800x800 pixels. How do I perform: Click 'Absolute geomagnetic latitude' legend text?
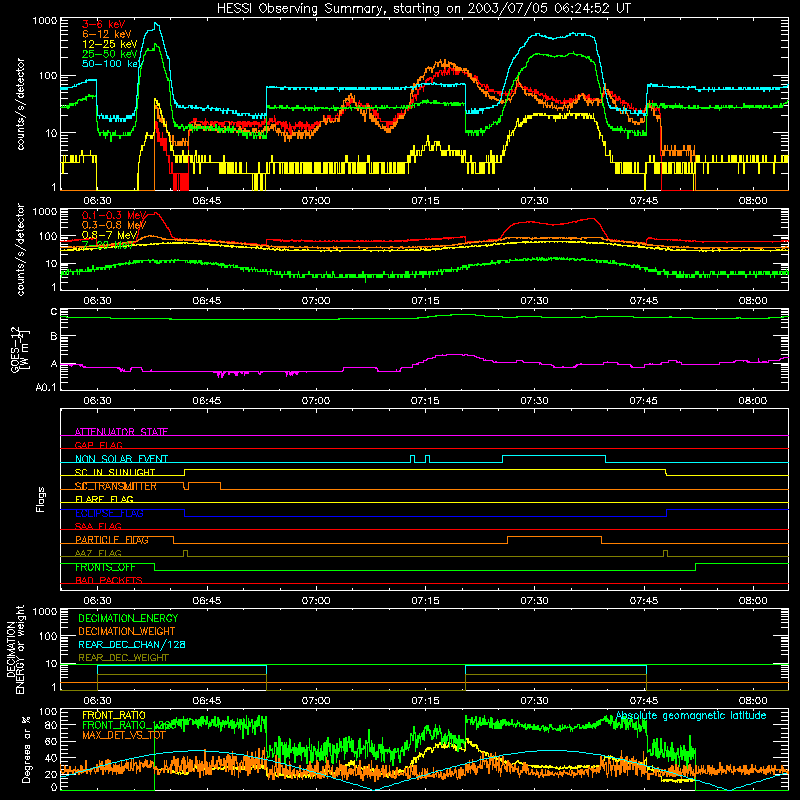pyautogui.click(x=691, y=715)
